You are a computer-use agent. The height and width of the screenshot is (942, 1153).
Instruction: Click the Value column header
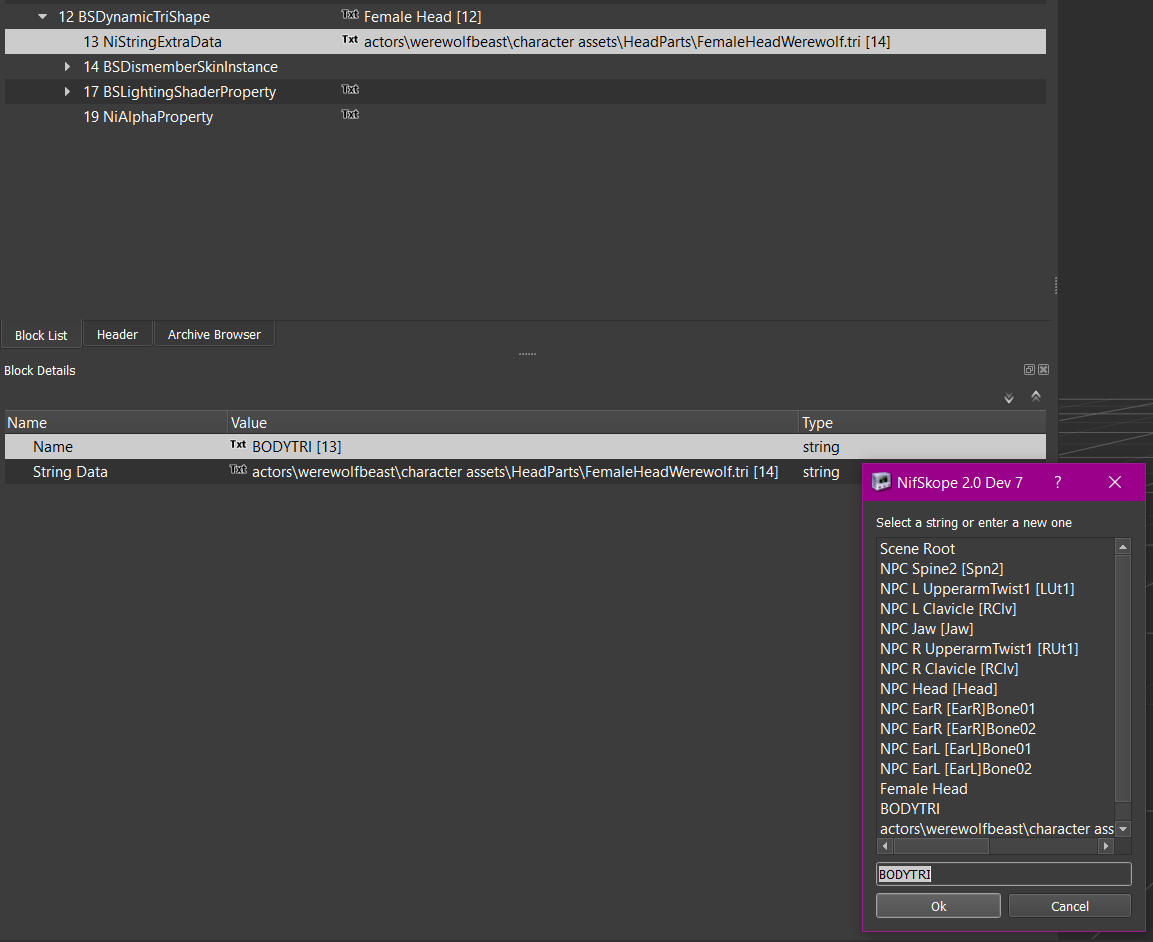[513, 423]
